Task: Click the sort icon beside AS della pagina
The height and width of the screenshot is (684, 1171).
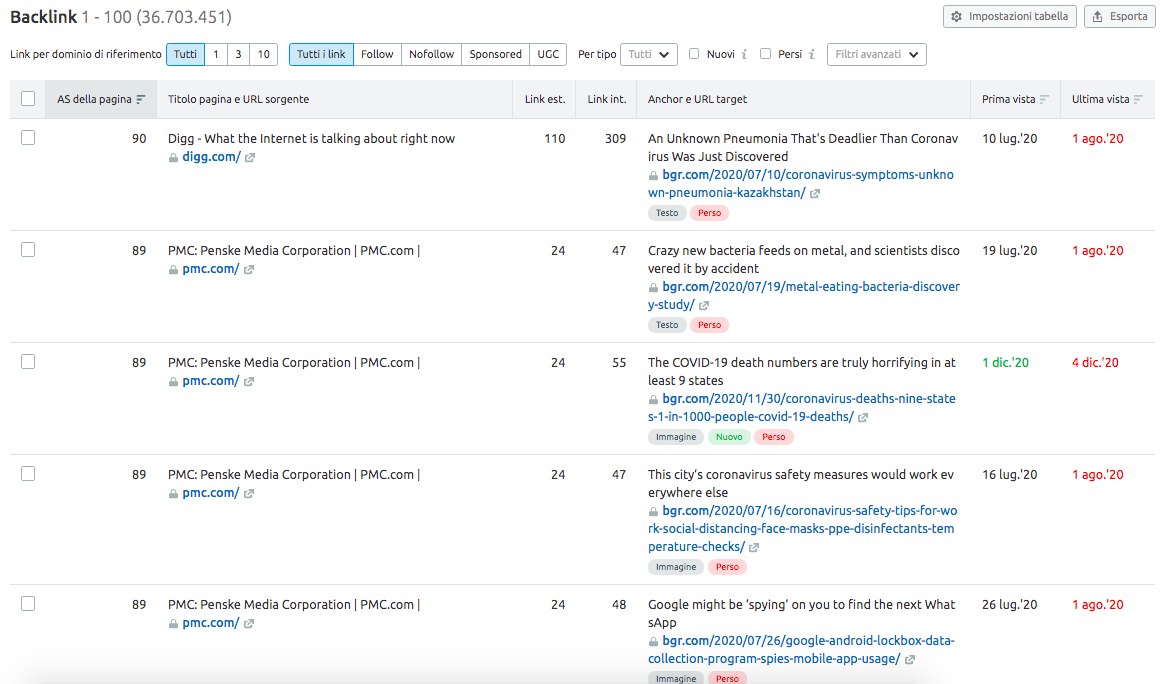Action: pyautogui.click(x=141, y=99)
